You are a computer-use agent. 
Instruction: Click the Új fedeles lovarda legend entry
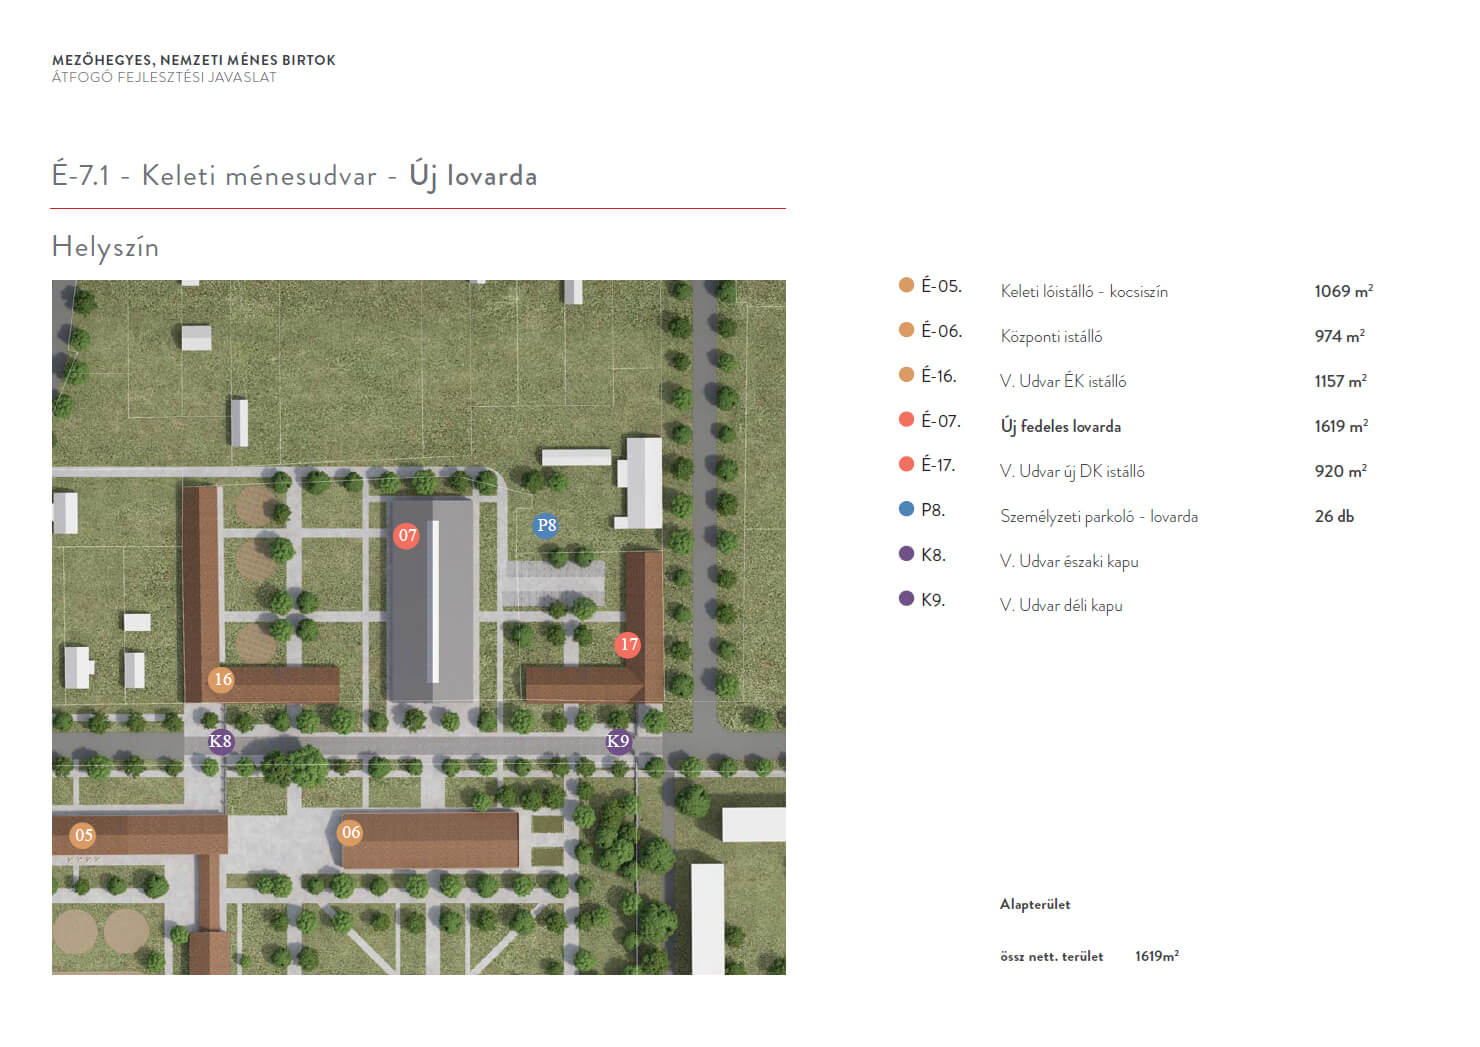[1060, 426]
